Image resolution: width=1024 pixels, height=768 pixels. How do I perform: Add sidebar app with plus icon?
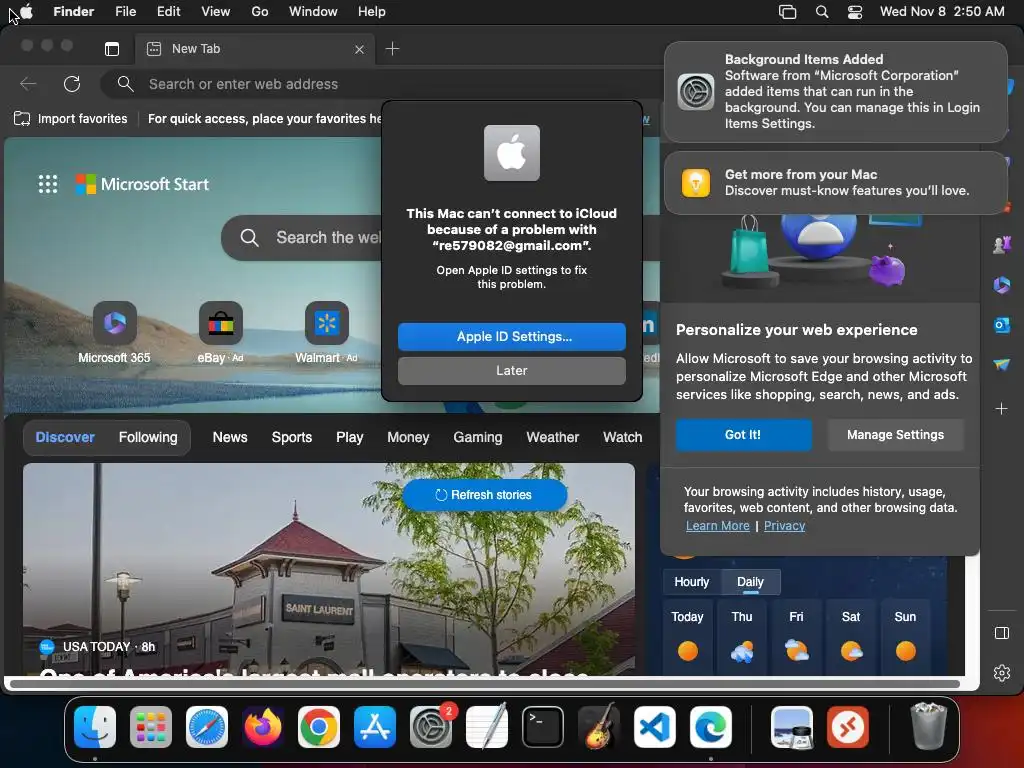(1002, 409)
